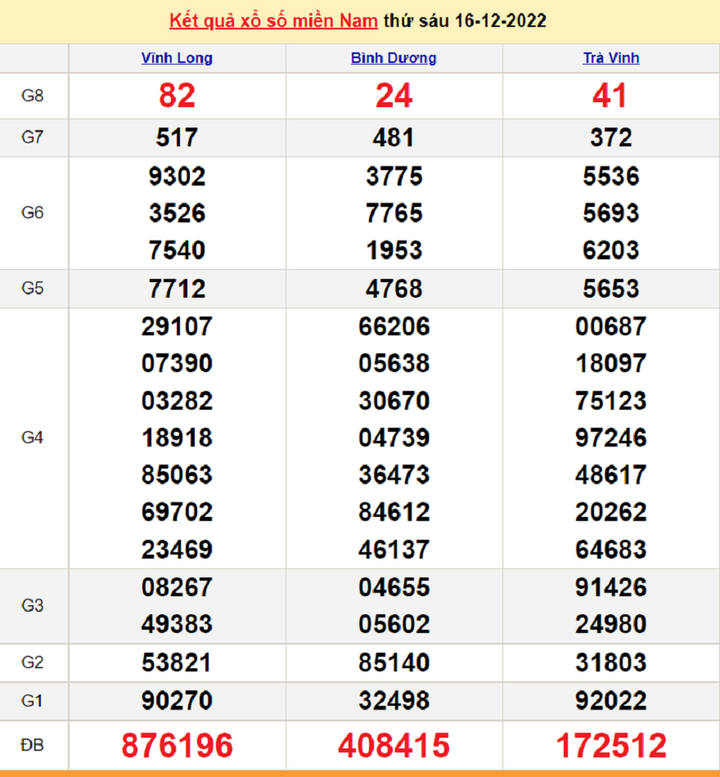Click the G7 result 481
Viewport: 720px width, 777px height.
click(394, 137)
